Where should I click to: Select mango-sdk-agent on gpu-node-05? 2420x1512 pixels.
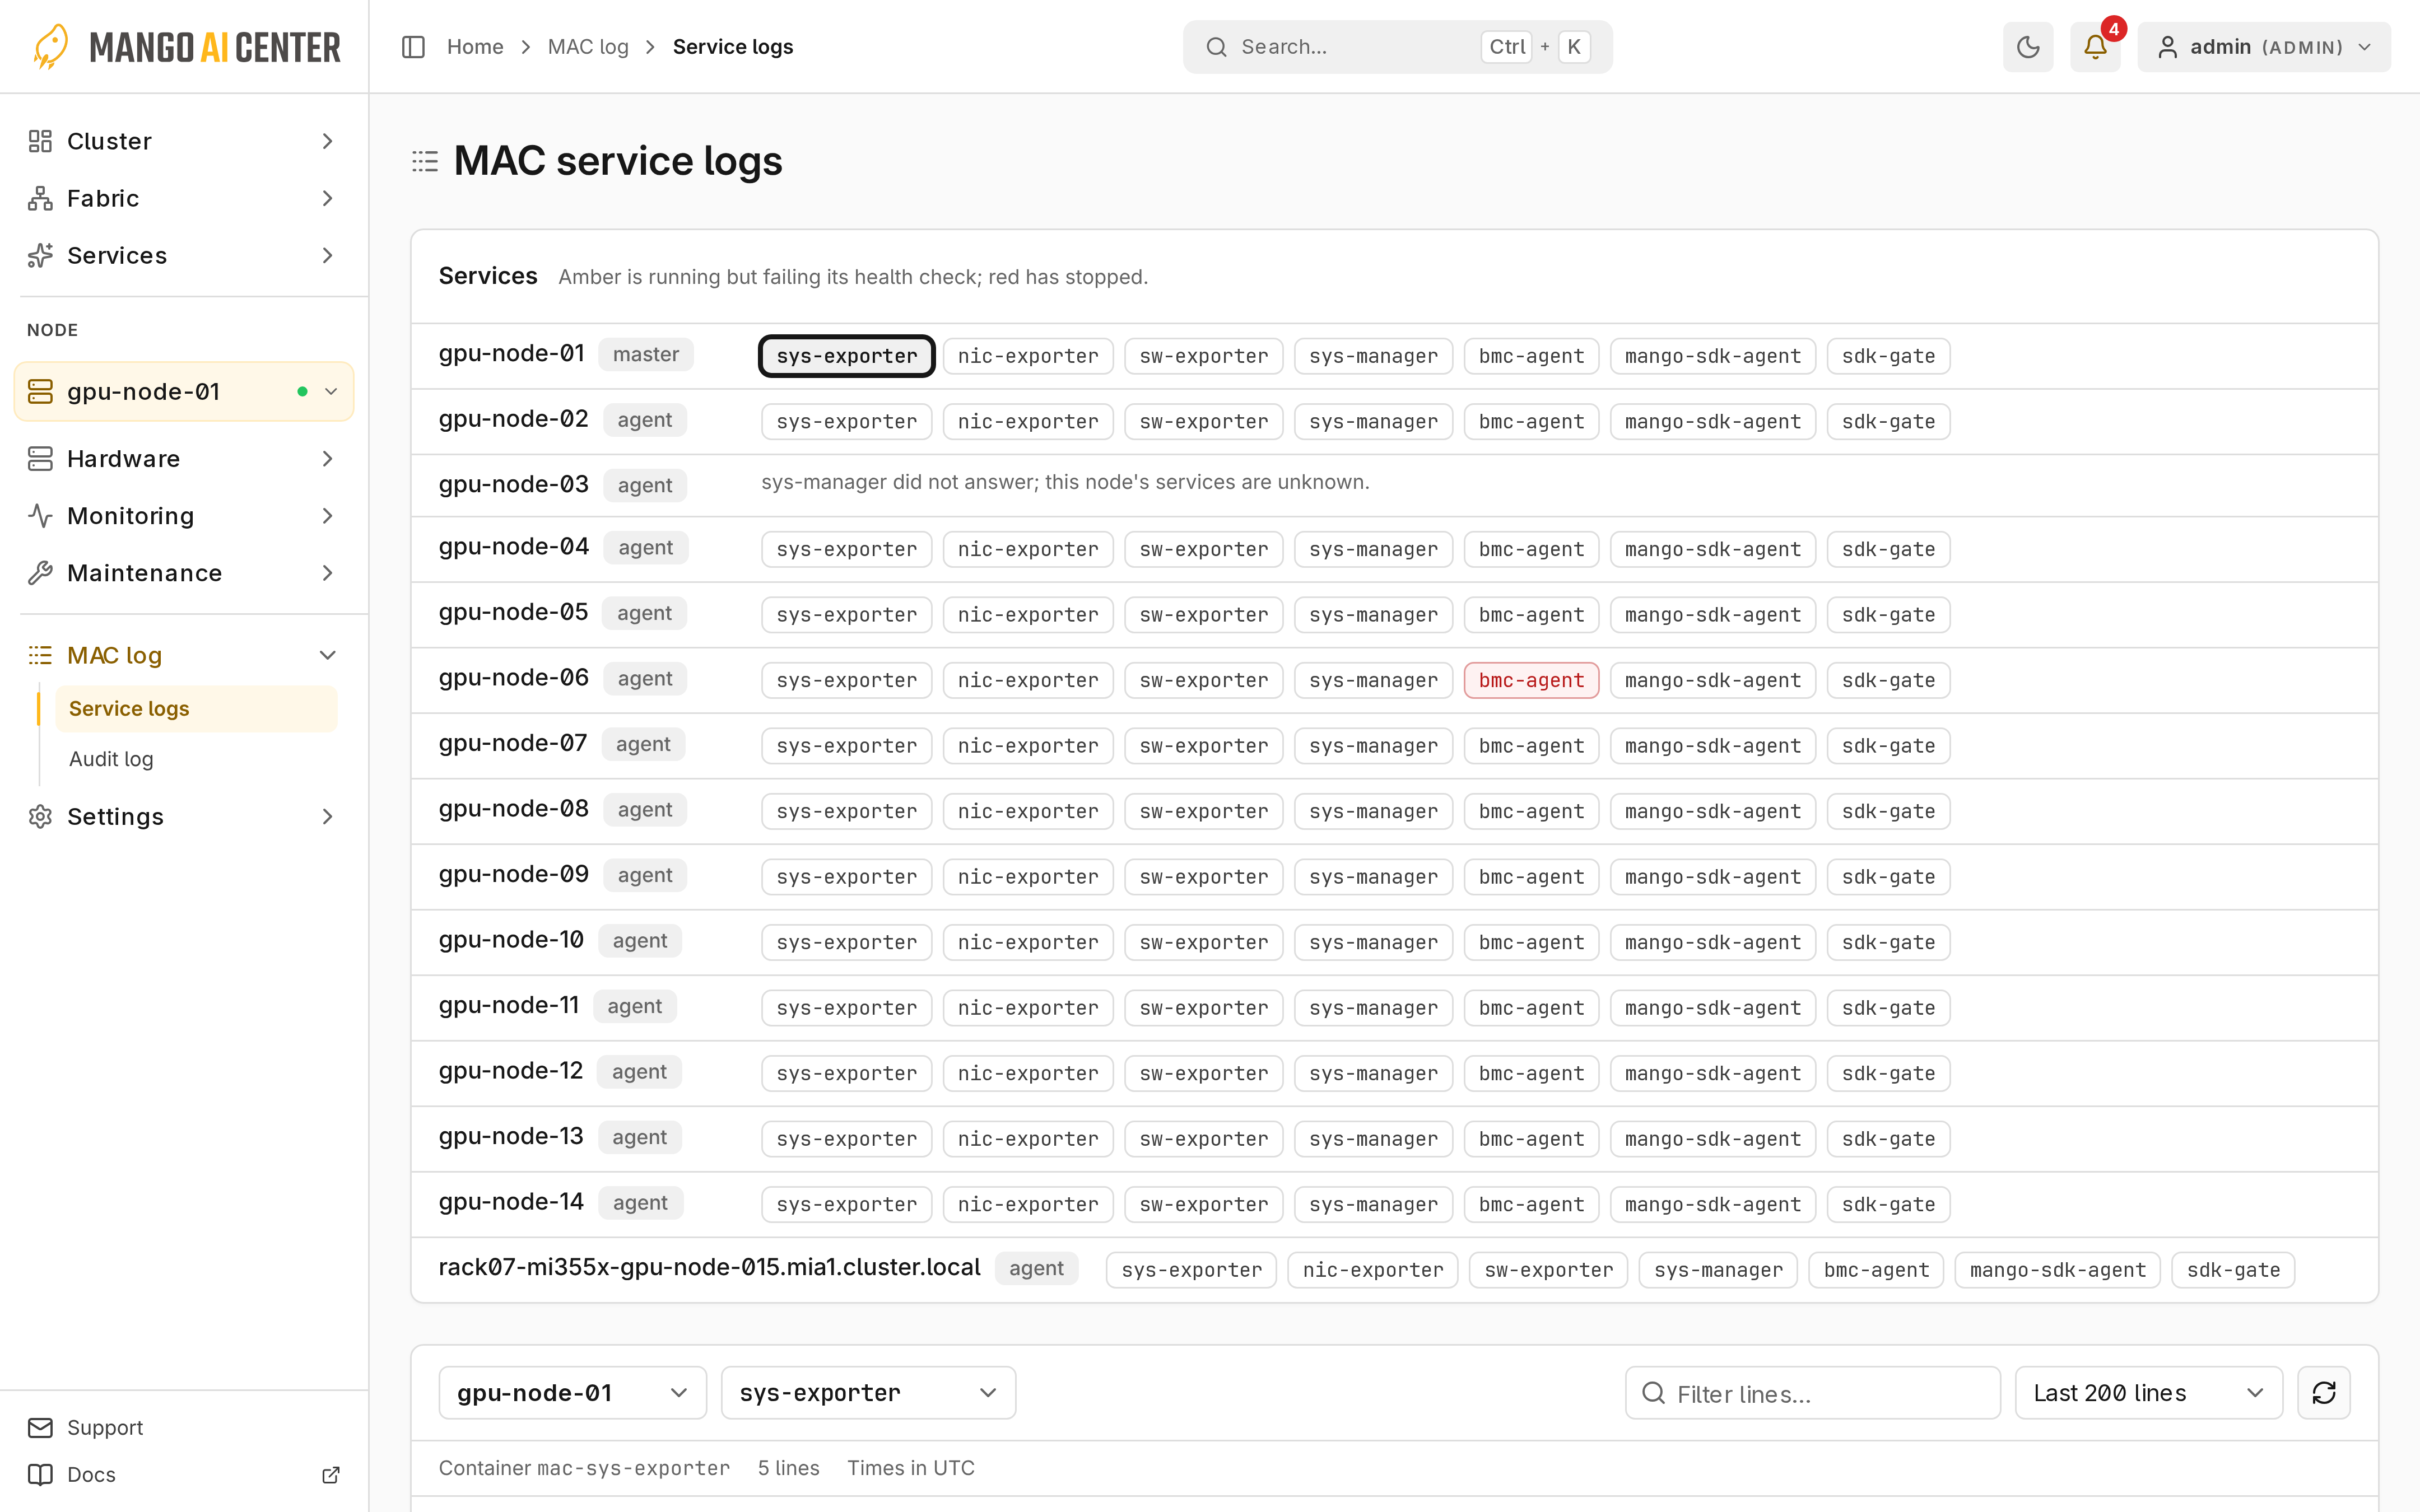1712,615
